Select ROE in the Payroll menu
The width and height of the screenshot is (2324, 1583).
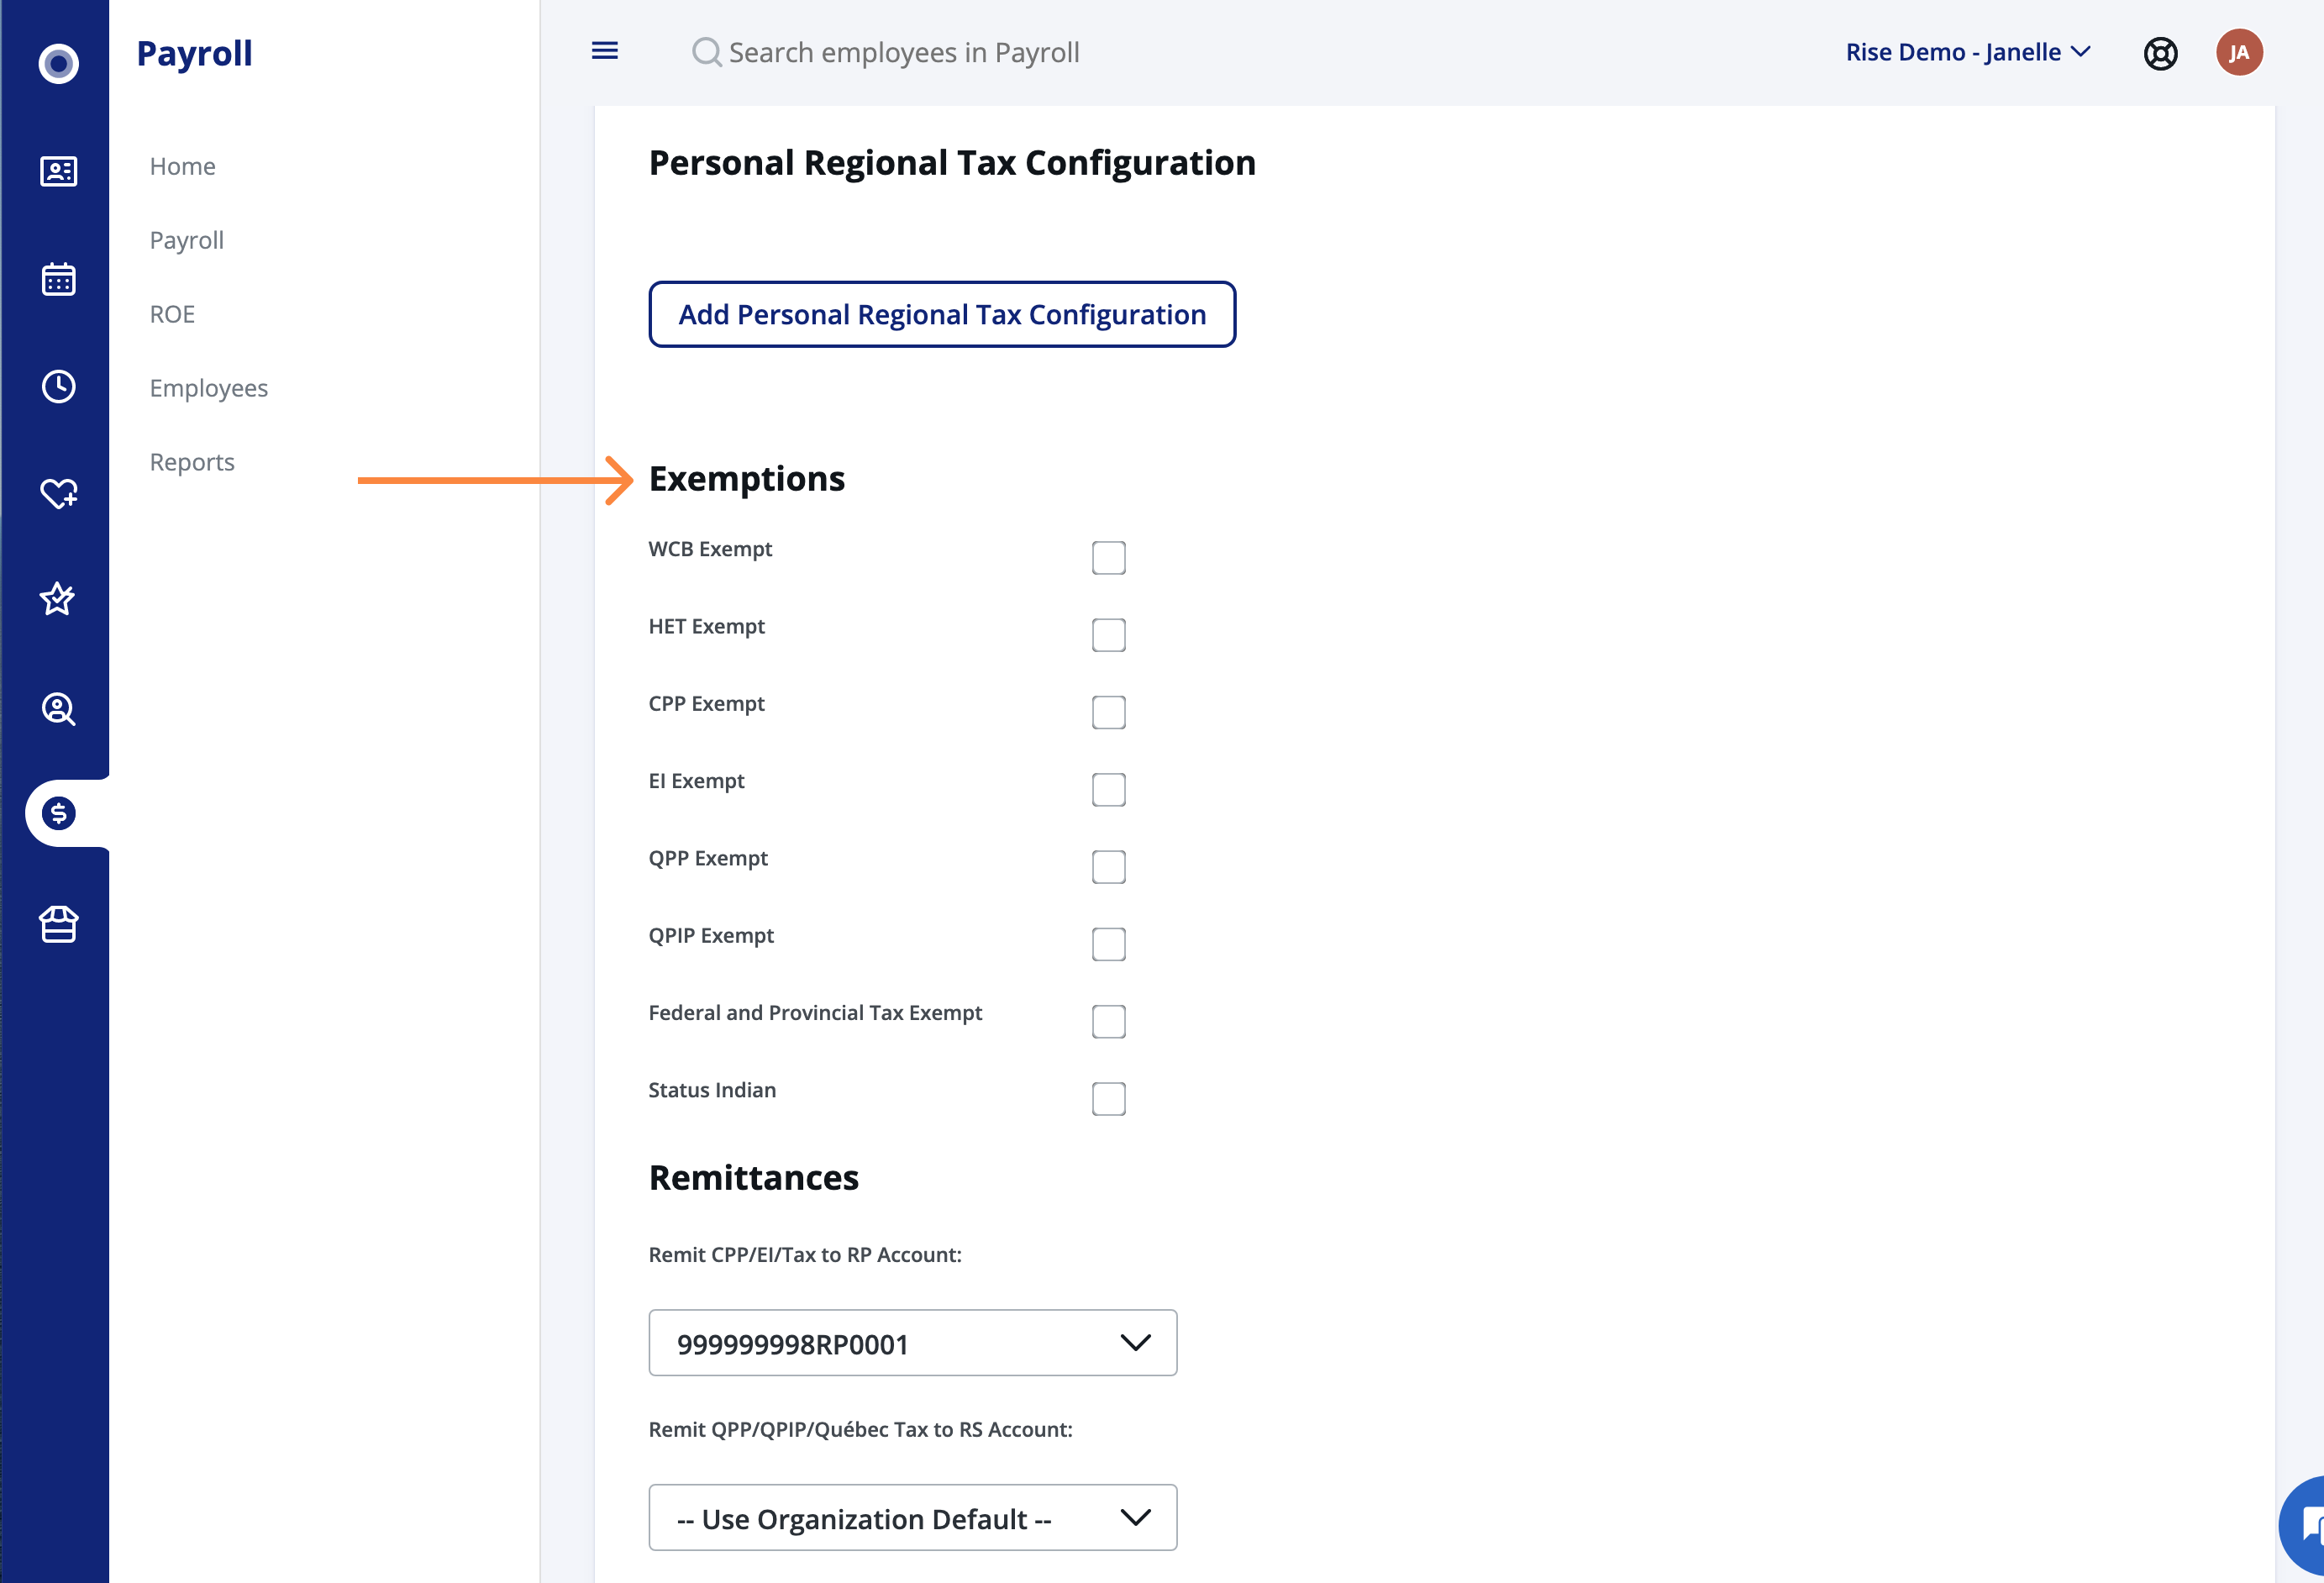[172, 314]
